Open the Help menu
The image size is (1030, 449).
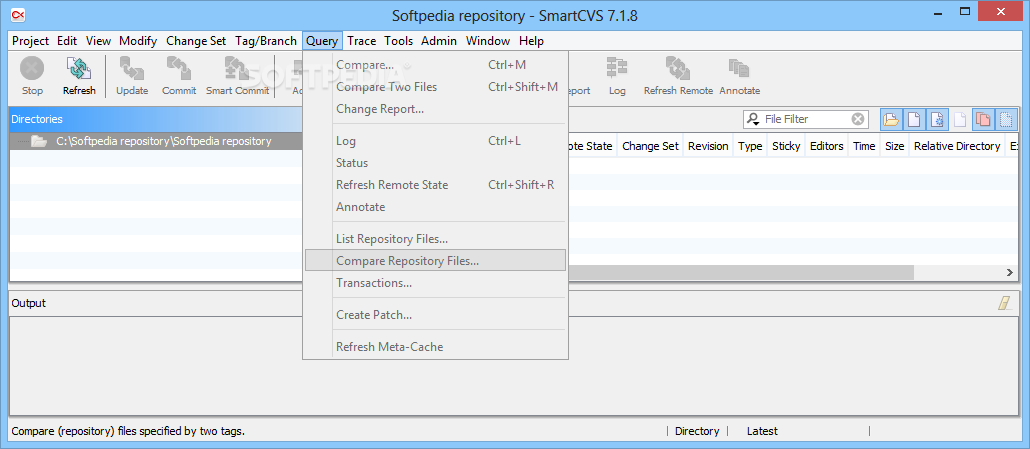pyautogui.click(x=531, y=41)
